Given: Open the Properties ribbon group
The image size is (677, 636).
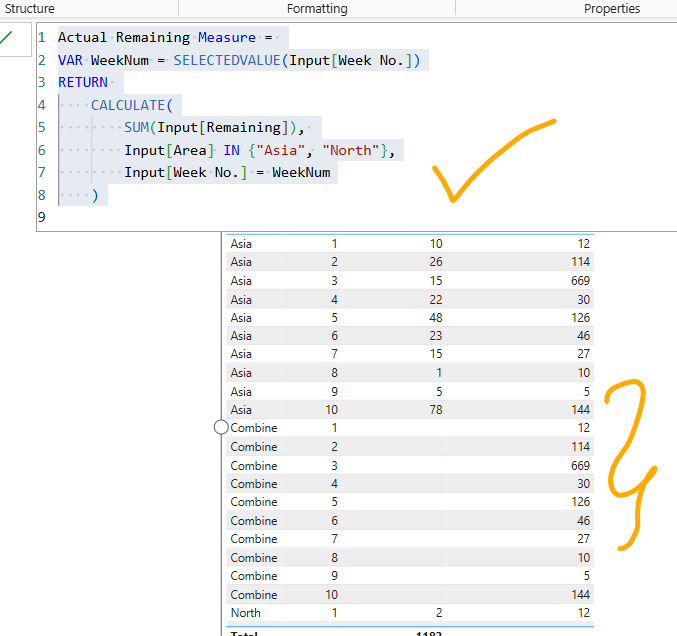Looking at the screenshot, I should tap(612, 8).
